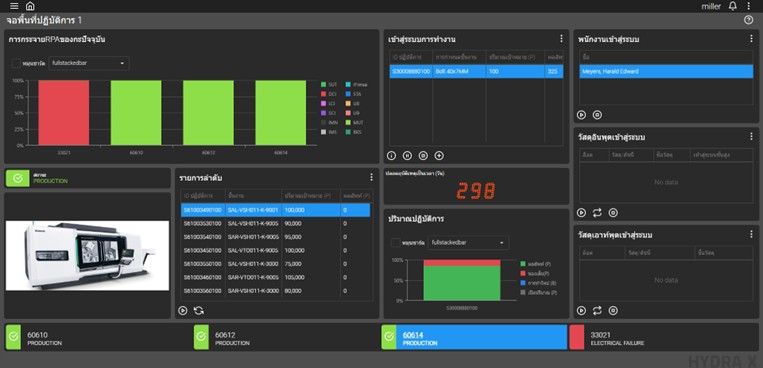Open the notifications bell
This screenshot has width=763, height=368.
(x=732, y=6)
